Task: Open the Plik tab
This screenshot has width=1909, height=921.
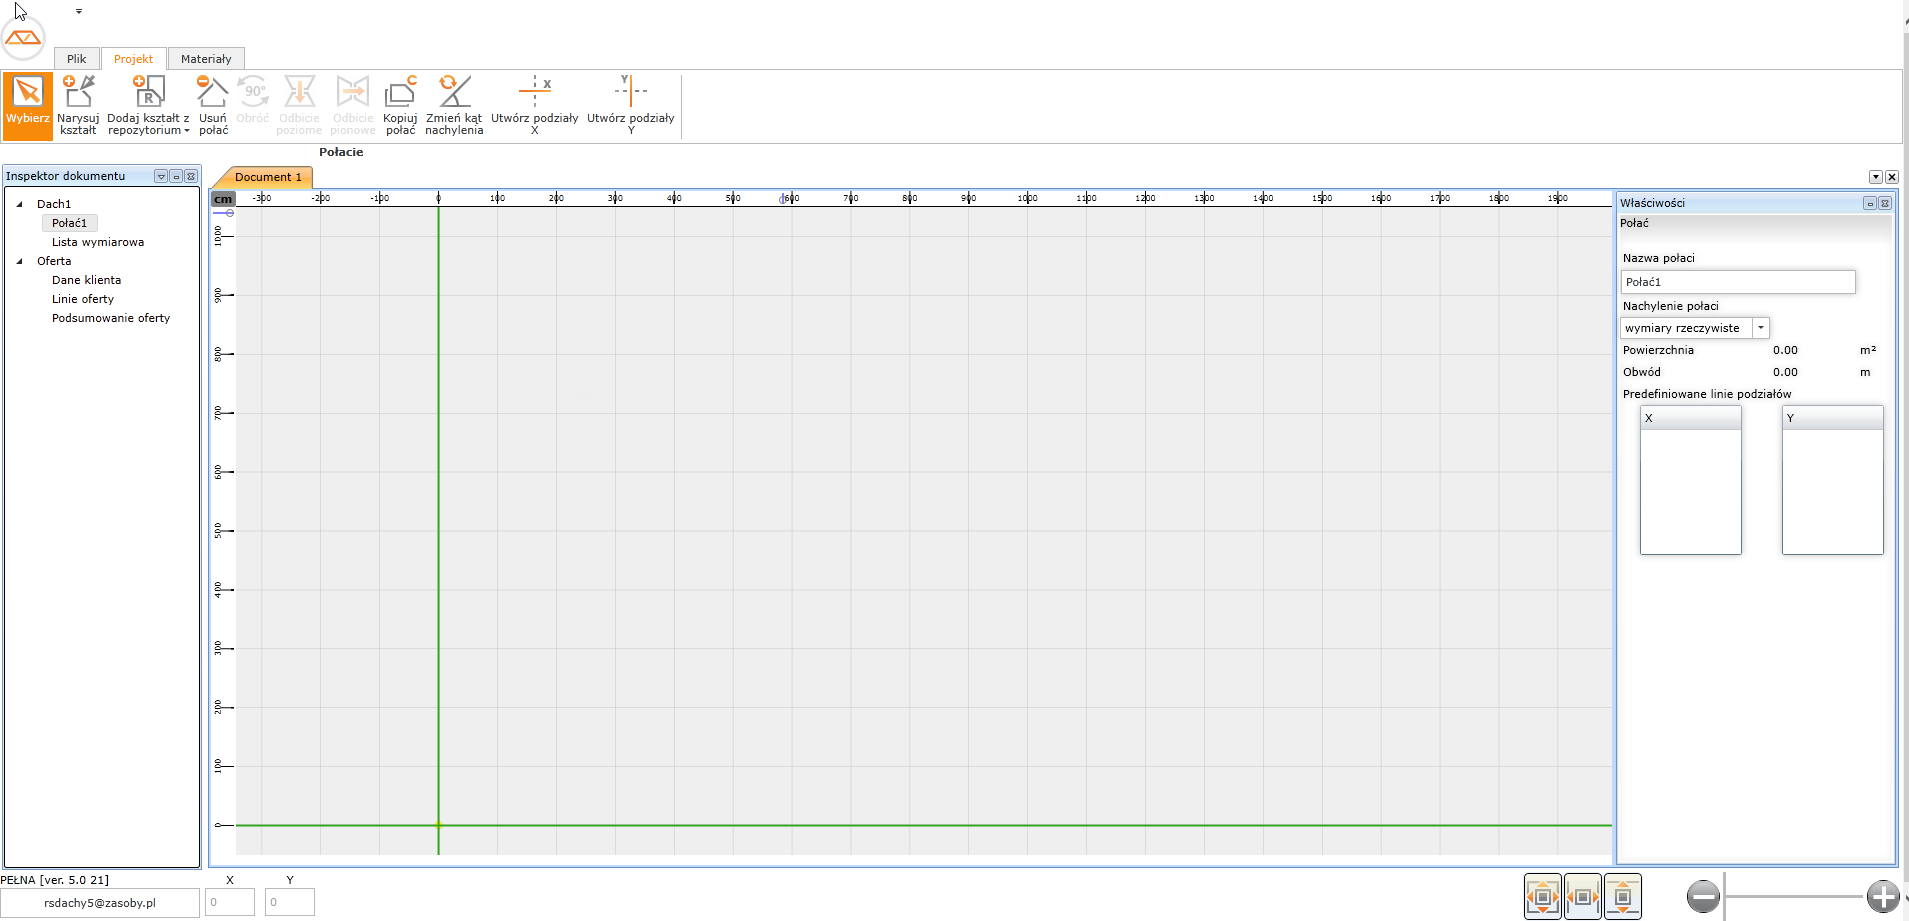Action: 77,59
